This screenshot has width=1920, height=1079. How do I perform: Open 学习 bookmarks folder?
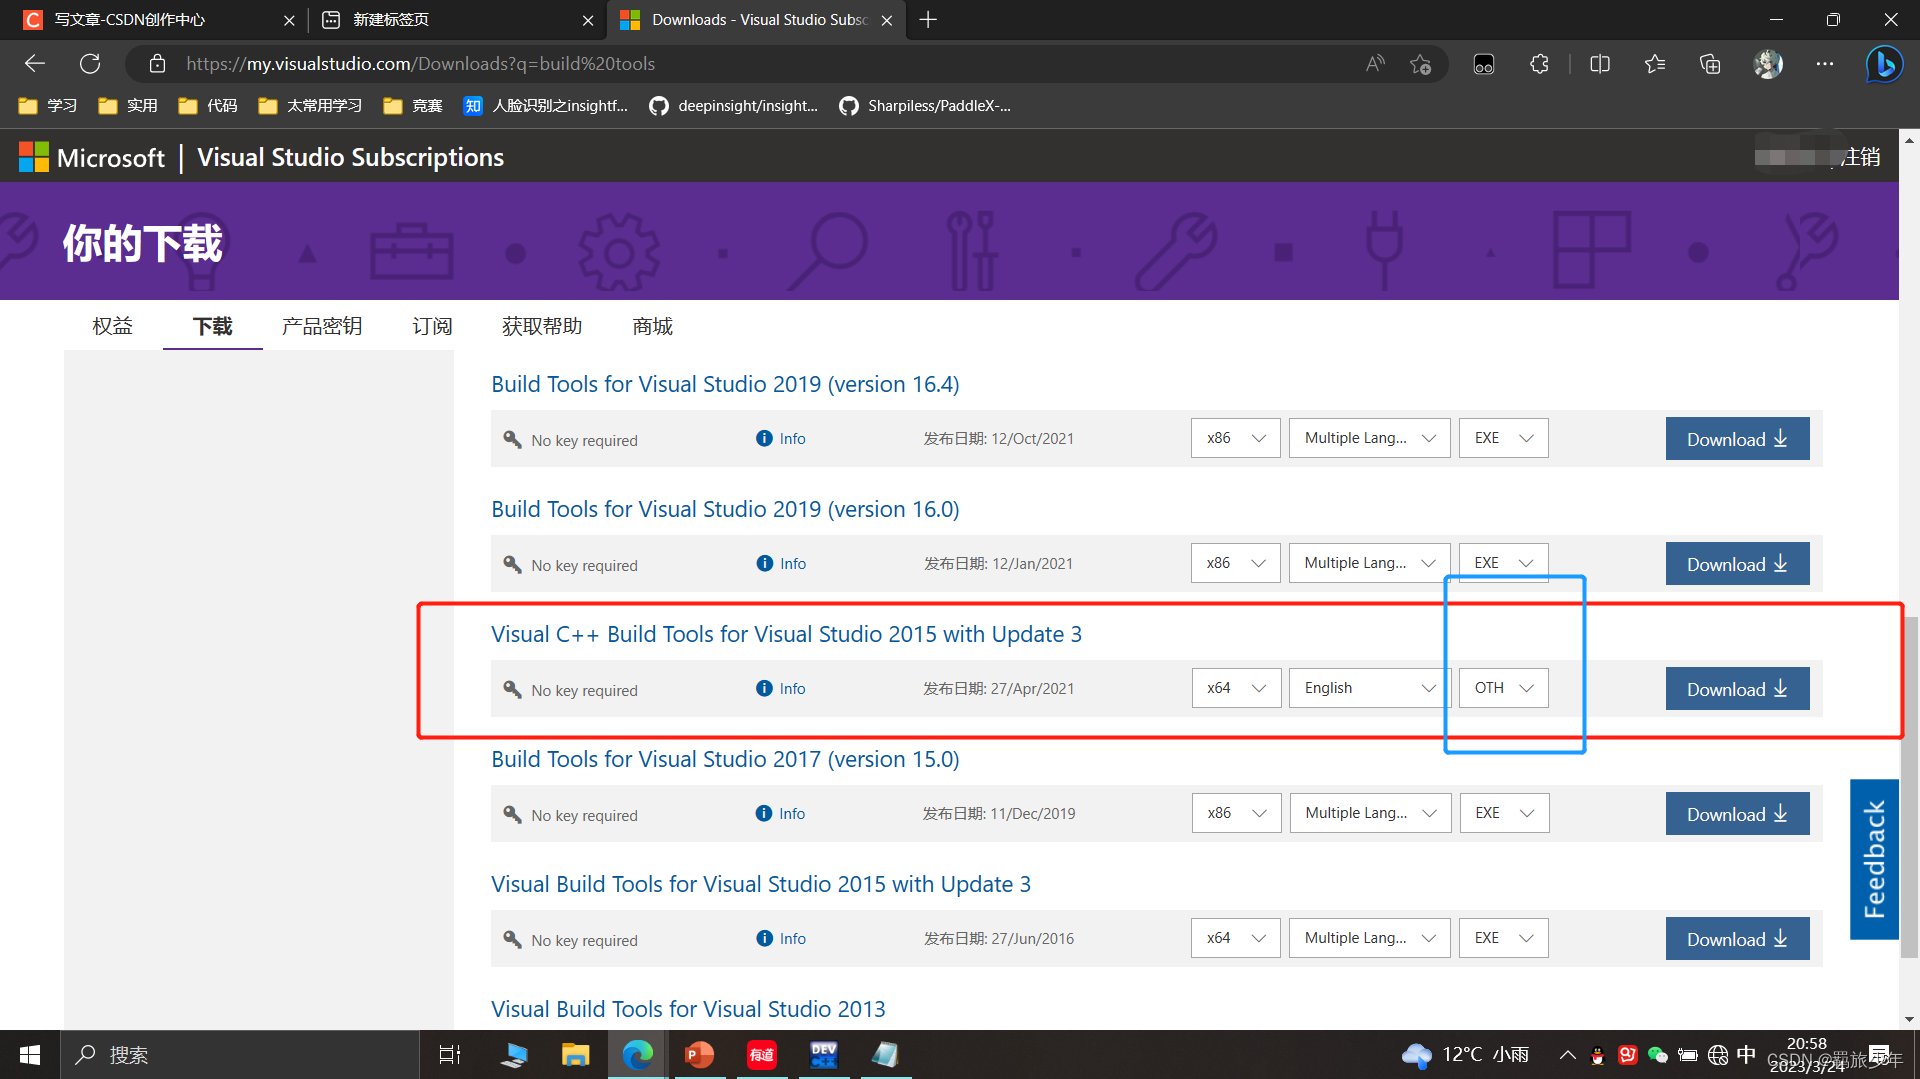tap(48, 106)
